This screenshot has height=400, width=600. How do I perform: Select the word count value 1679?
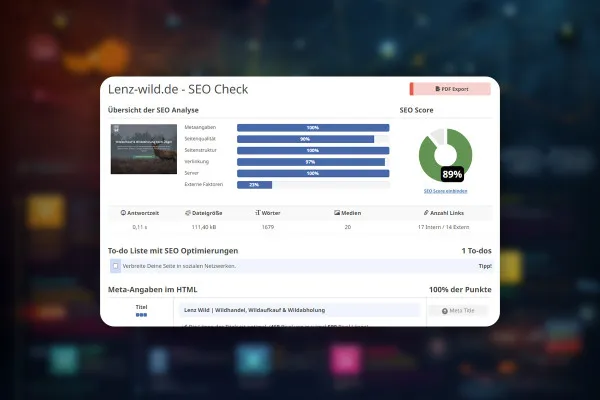pyautogui.click(x=268, y=227)
